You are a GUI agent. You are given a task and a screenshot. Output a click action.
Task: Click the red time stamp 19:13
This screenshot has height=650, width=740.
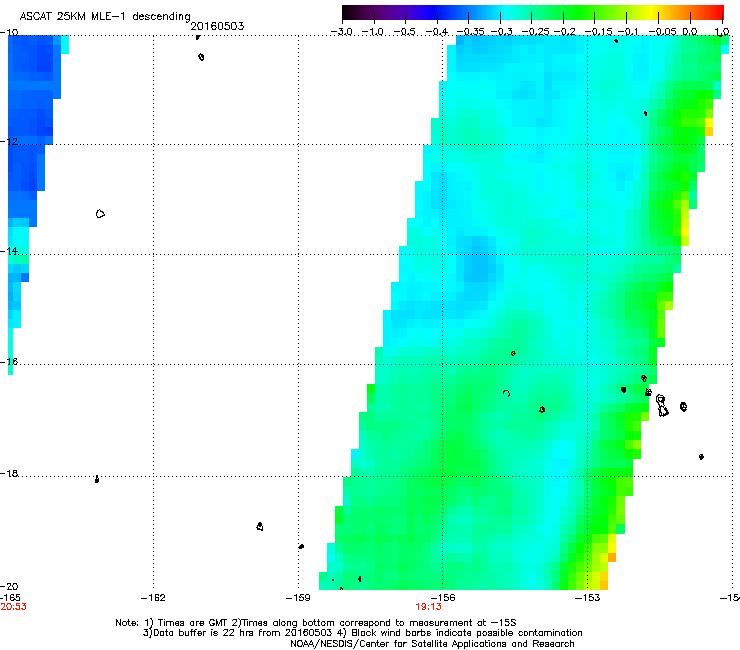(x=429, y=607)
